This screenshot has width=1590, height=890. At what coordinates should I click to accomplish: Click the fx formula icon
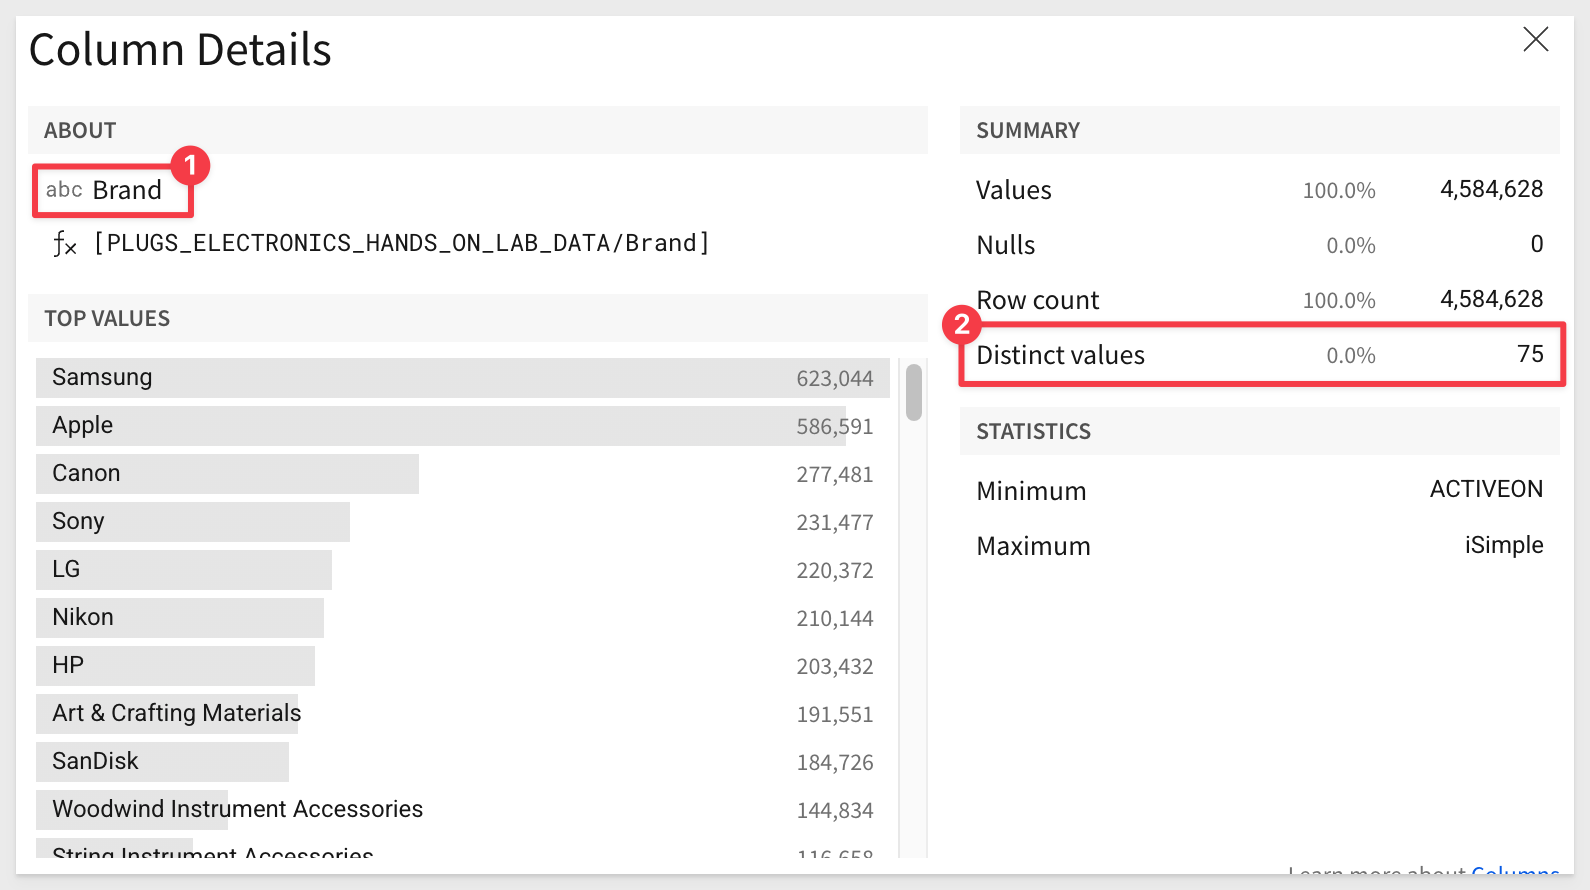click(x=64, y=243)
